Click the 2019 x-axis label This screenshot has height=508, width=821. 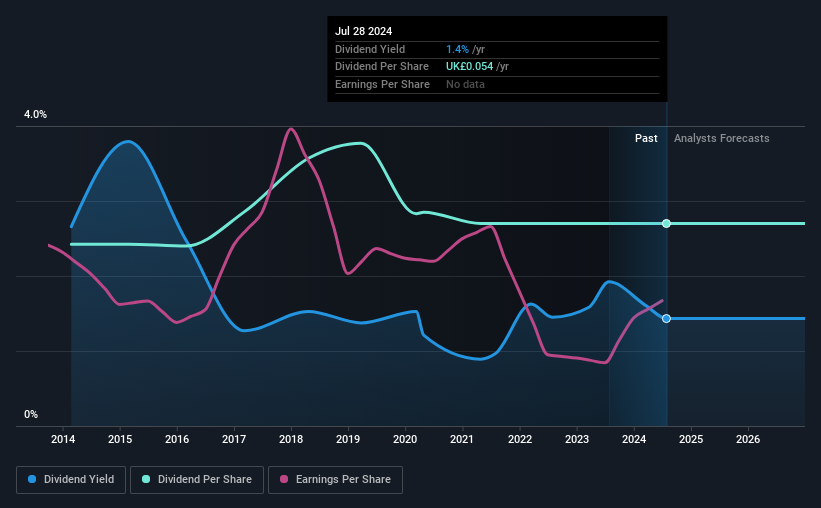tap(348, 439)
